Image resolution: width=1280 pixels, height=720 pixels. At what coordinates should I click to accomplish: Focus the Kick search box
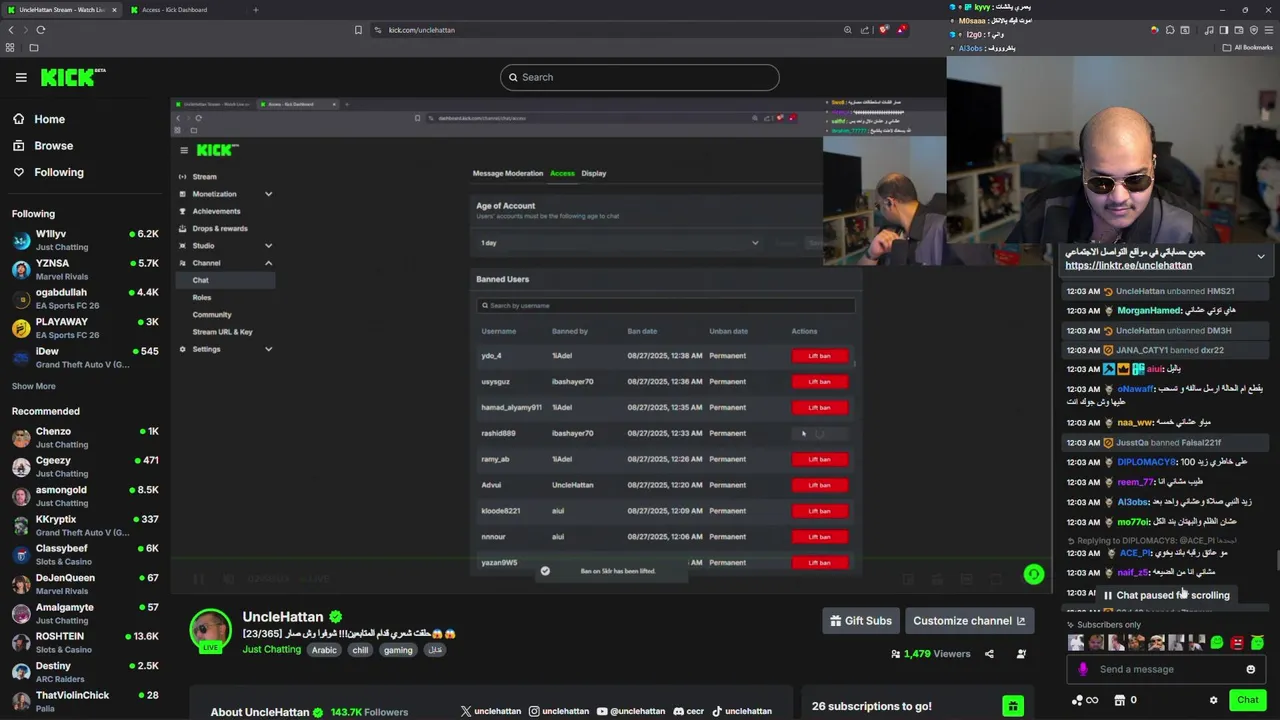pos(640,77)
